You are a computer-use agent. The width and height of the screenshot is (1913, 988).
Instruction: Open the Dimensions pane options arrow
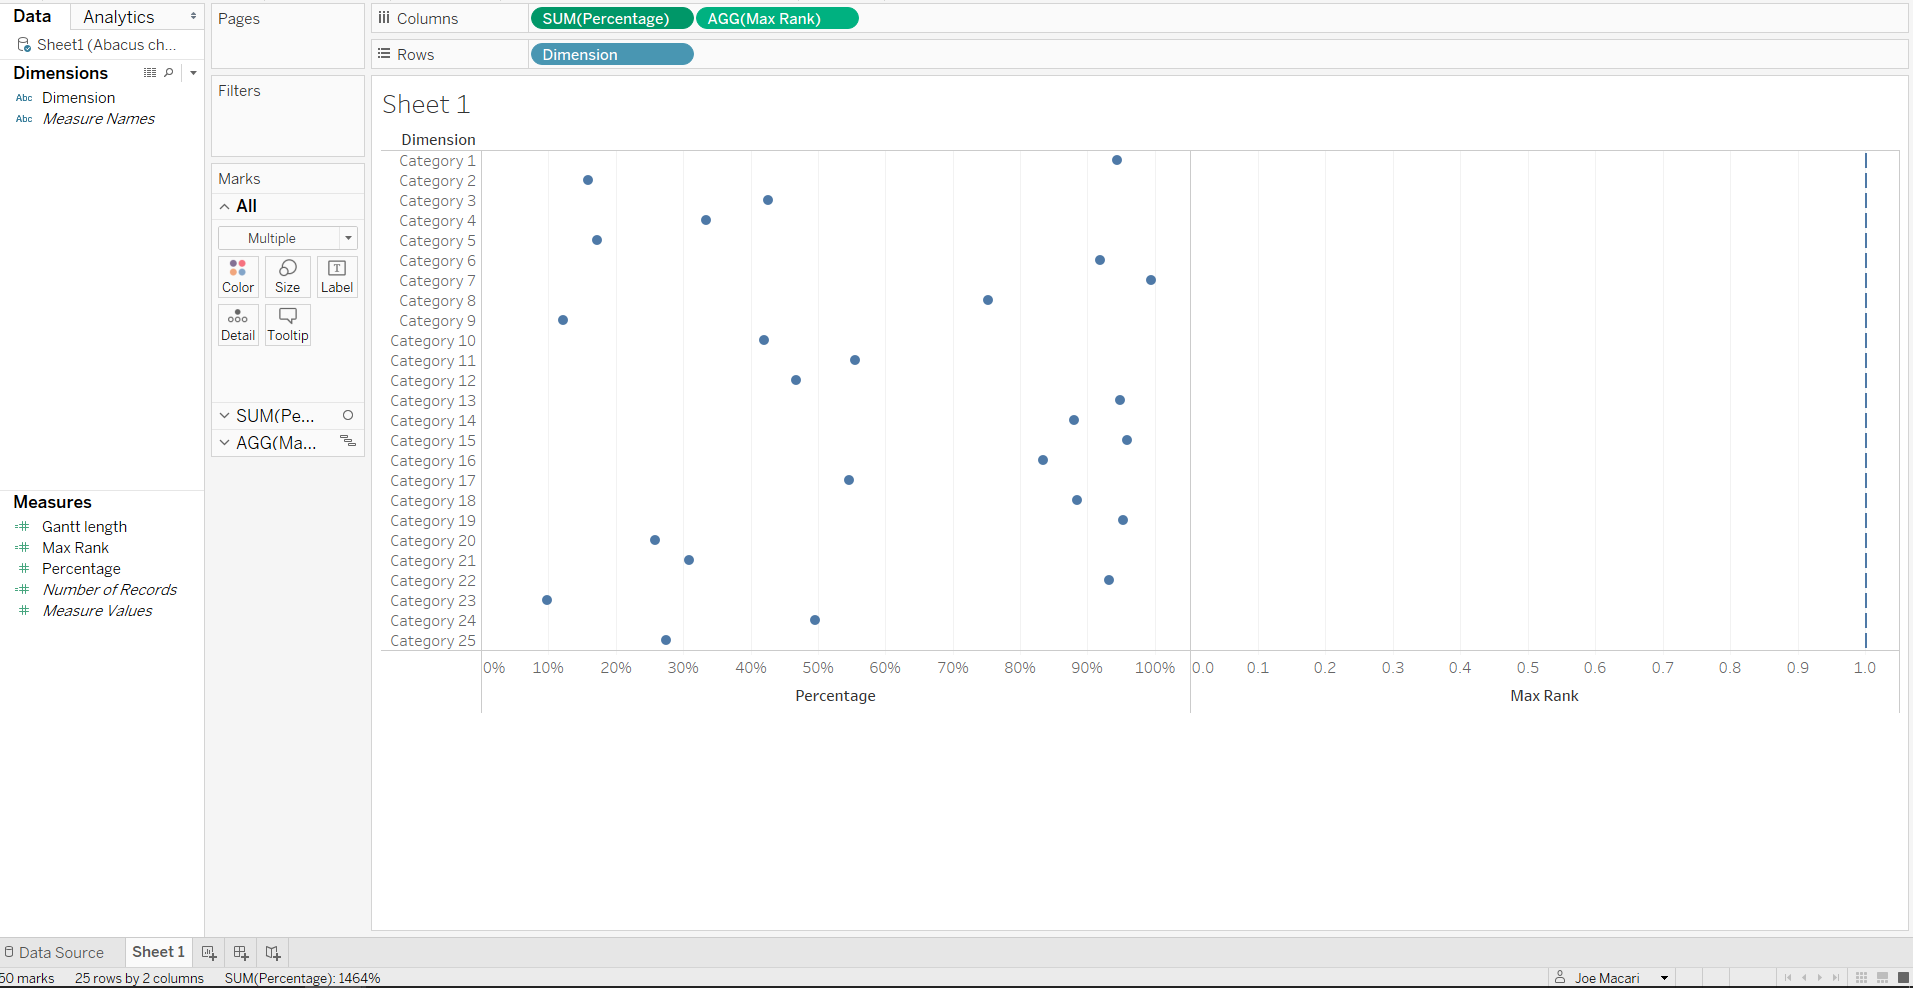(192, 72)
